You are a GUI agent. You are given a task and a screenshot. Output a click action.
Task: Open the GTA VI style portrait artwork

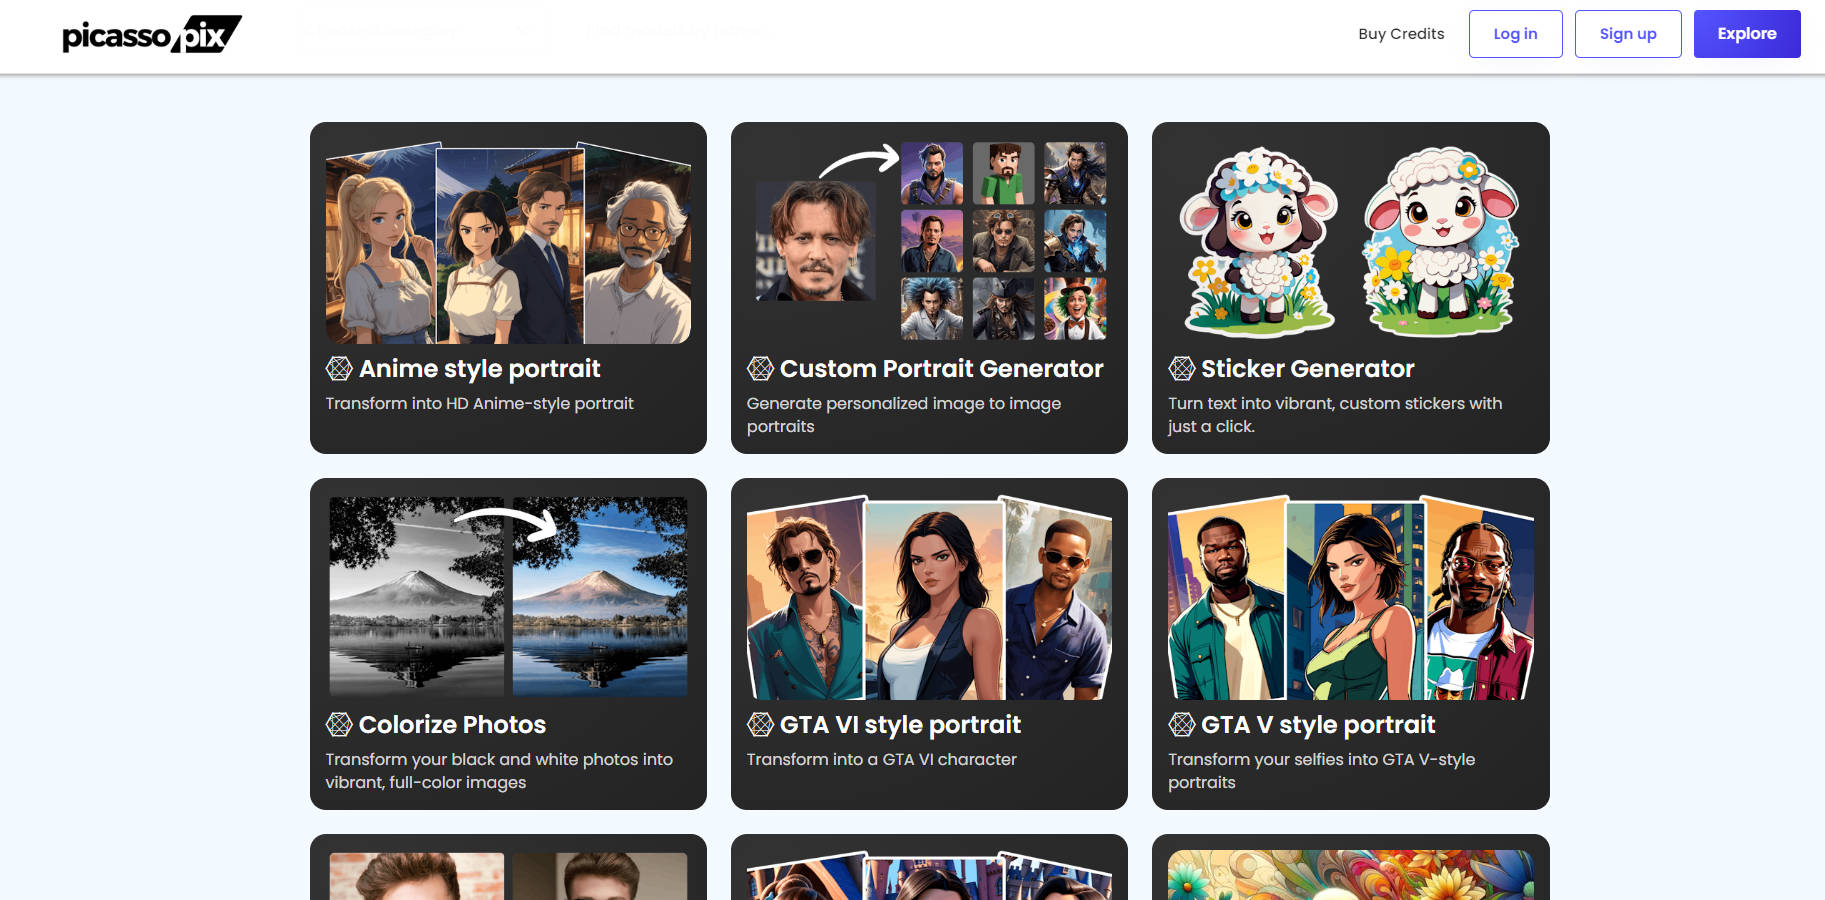[929, 597]
